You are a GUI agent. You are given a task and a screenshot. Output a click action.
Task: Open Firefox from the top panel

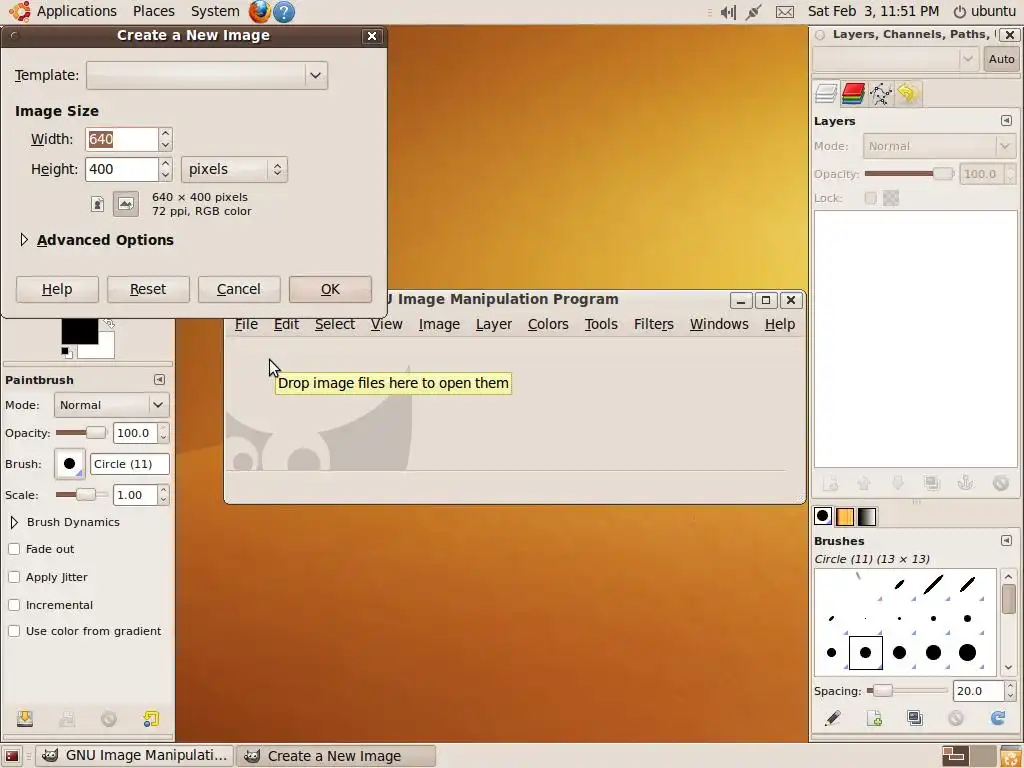pos(259,11)
